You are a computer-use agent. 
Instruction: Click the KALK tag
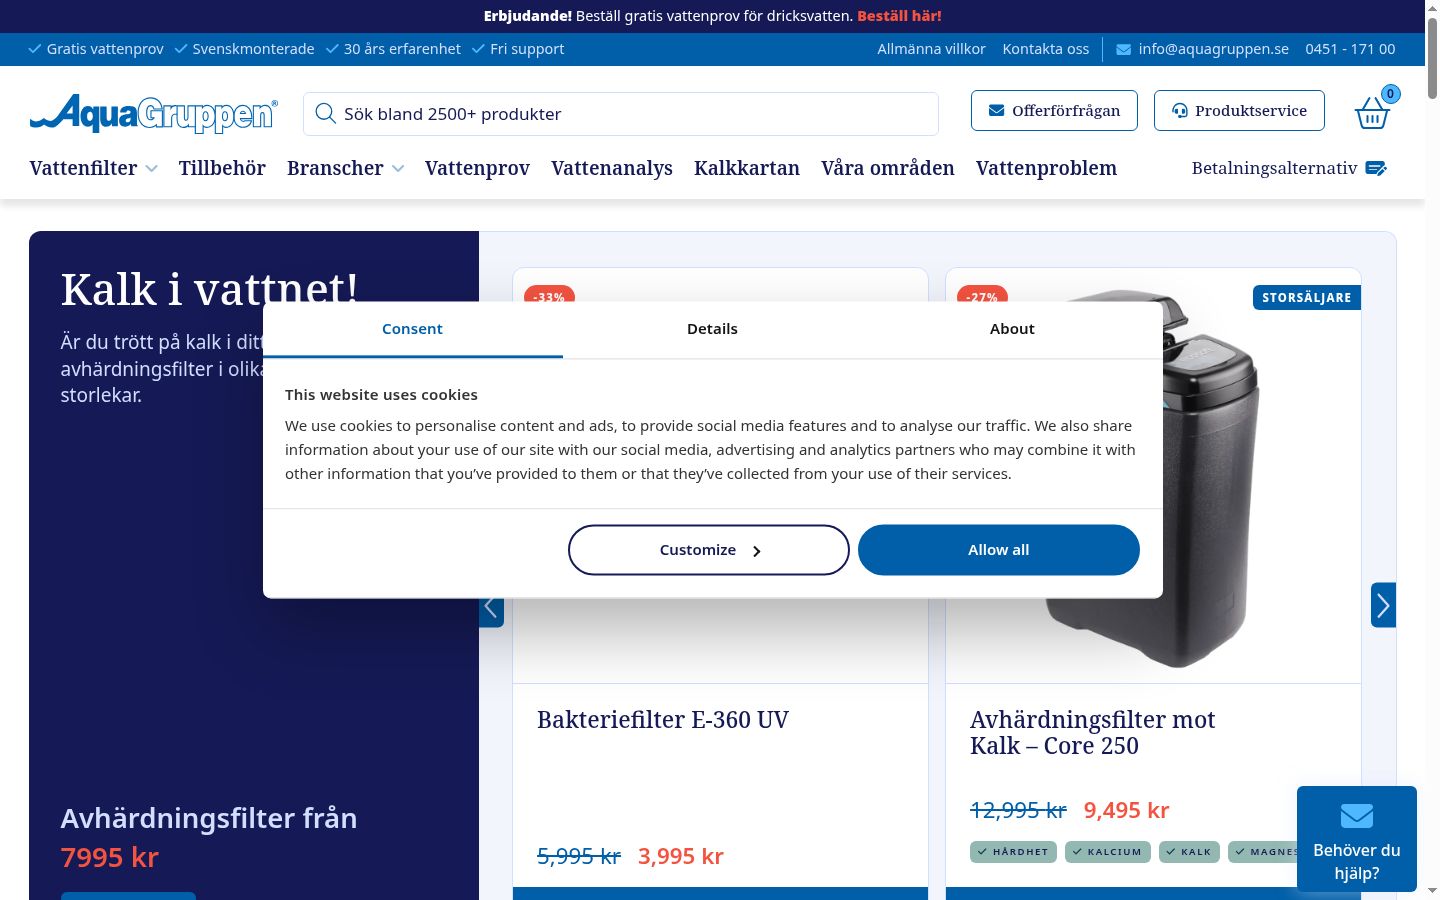(1189, 852)
